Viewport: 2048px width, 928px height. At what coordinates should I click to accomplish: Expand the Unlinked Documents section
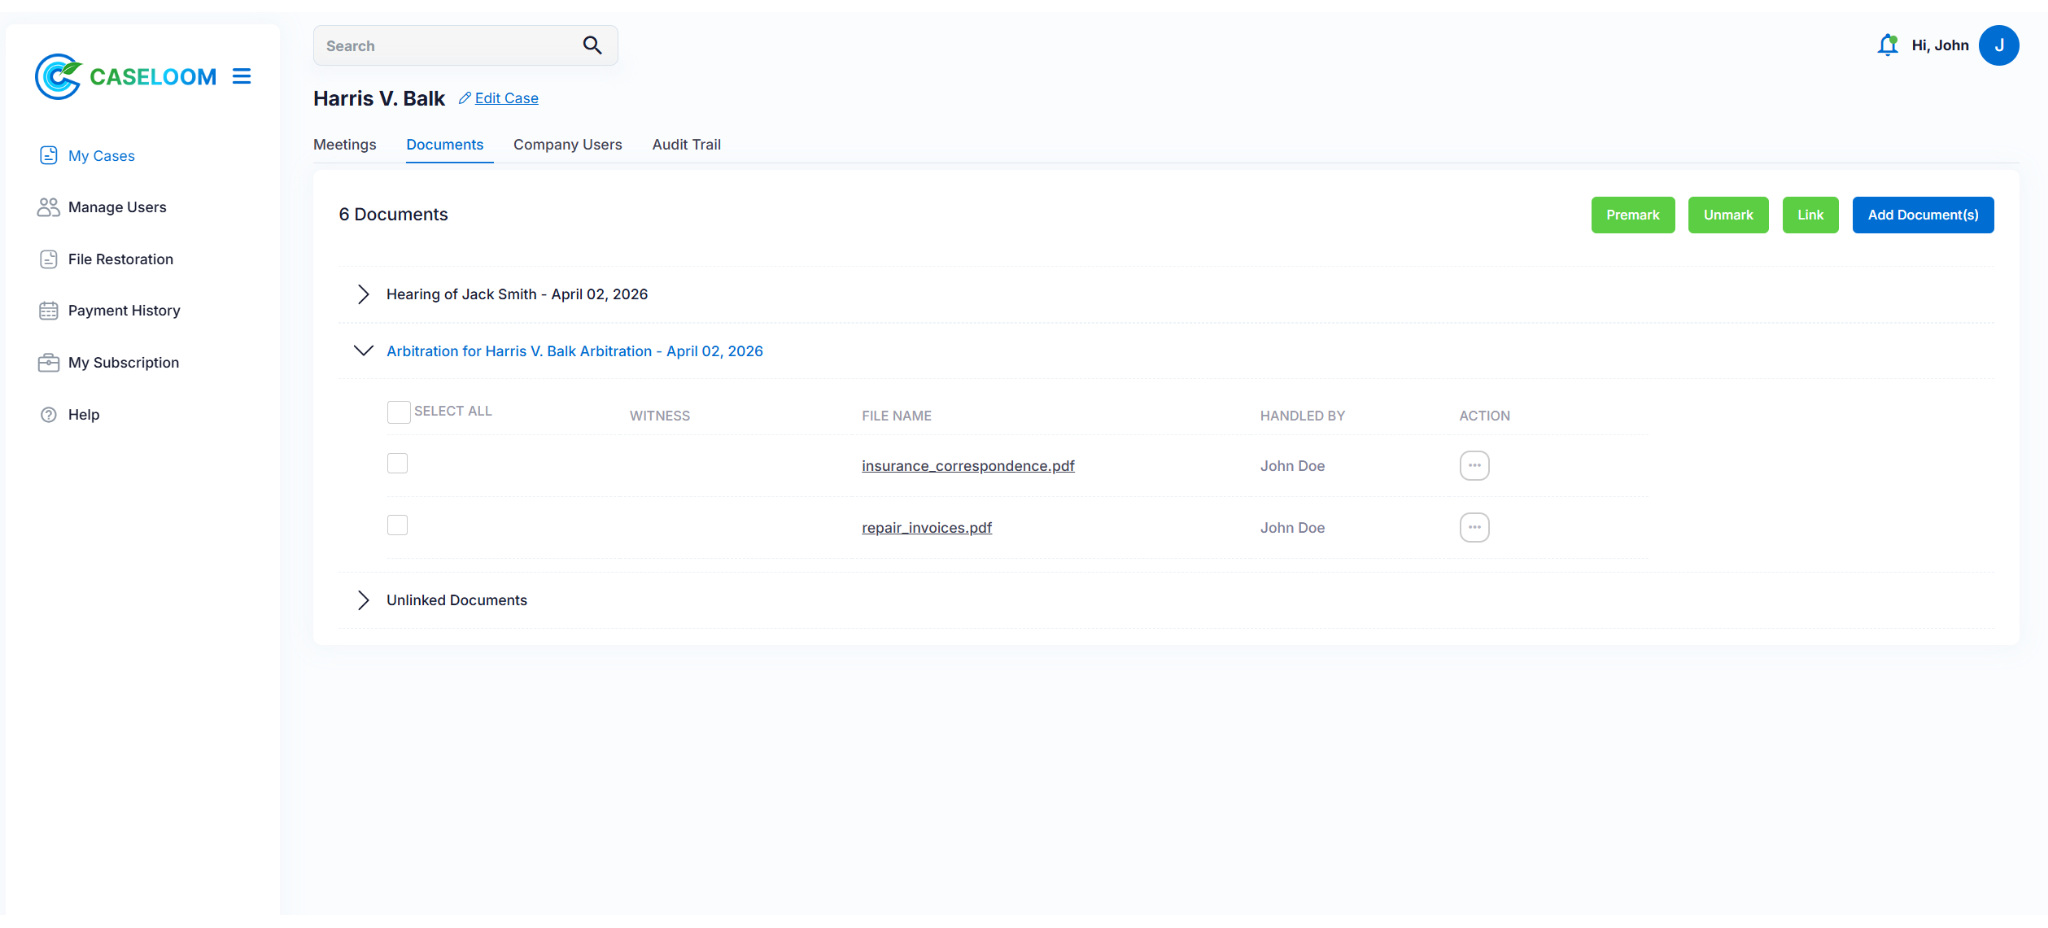[x=364, y=600]
